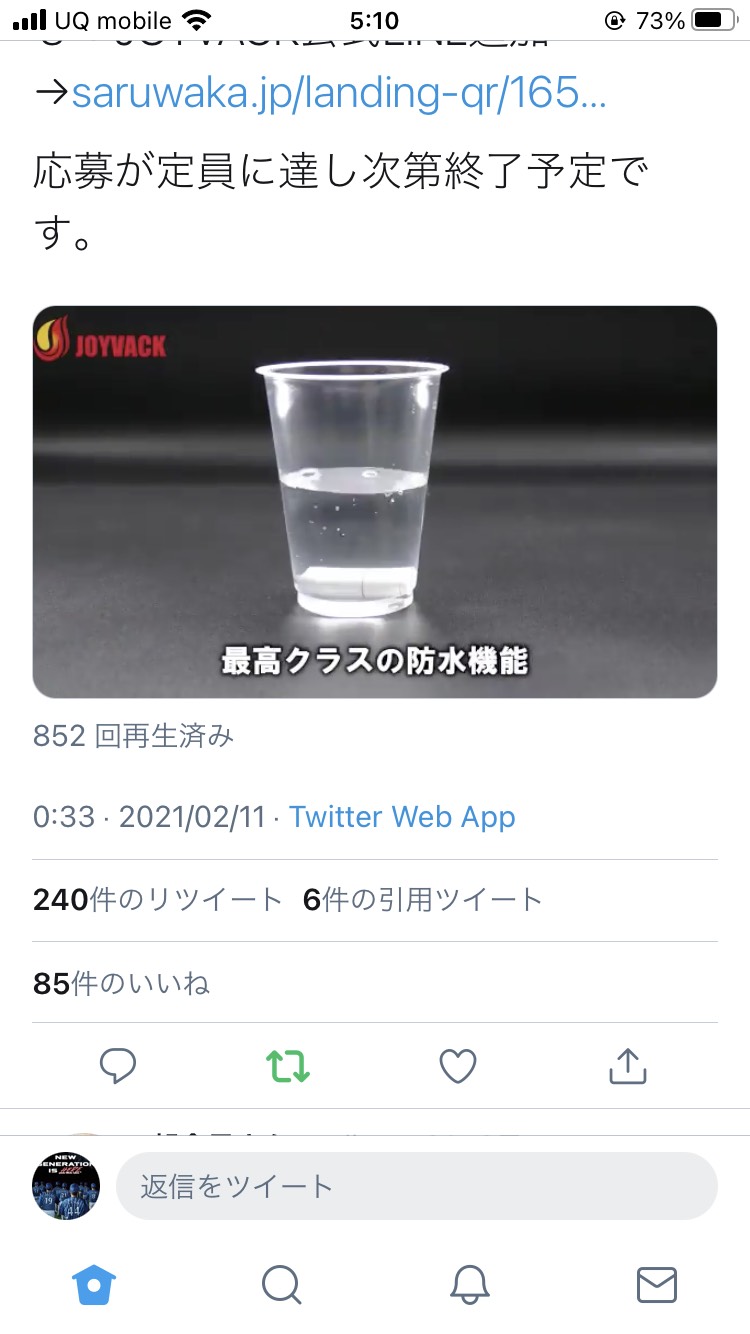
Task: Open Notifications bell tab
Action: (469, 1285)
